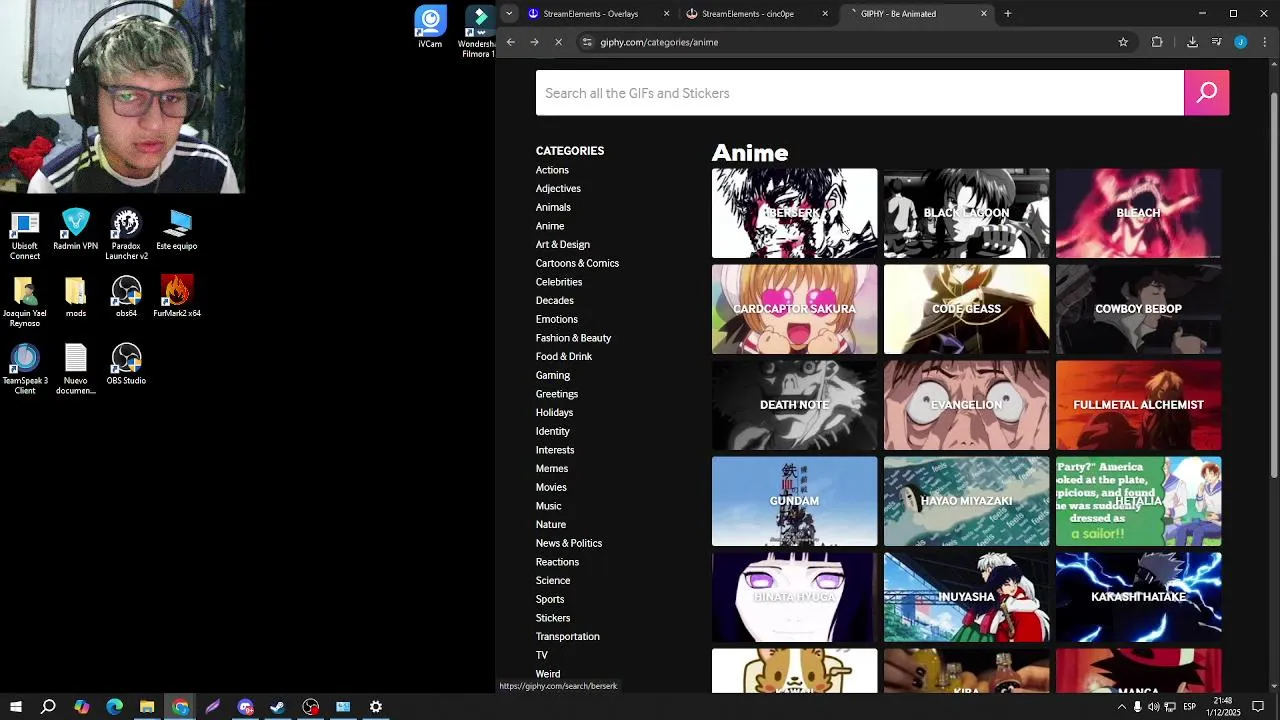Open the mods folder on the desktop

(x=76, y=297)
